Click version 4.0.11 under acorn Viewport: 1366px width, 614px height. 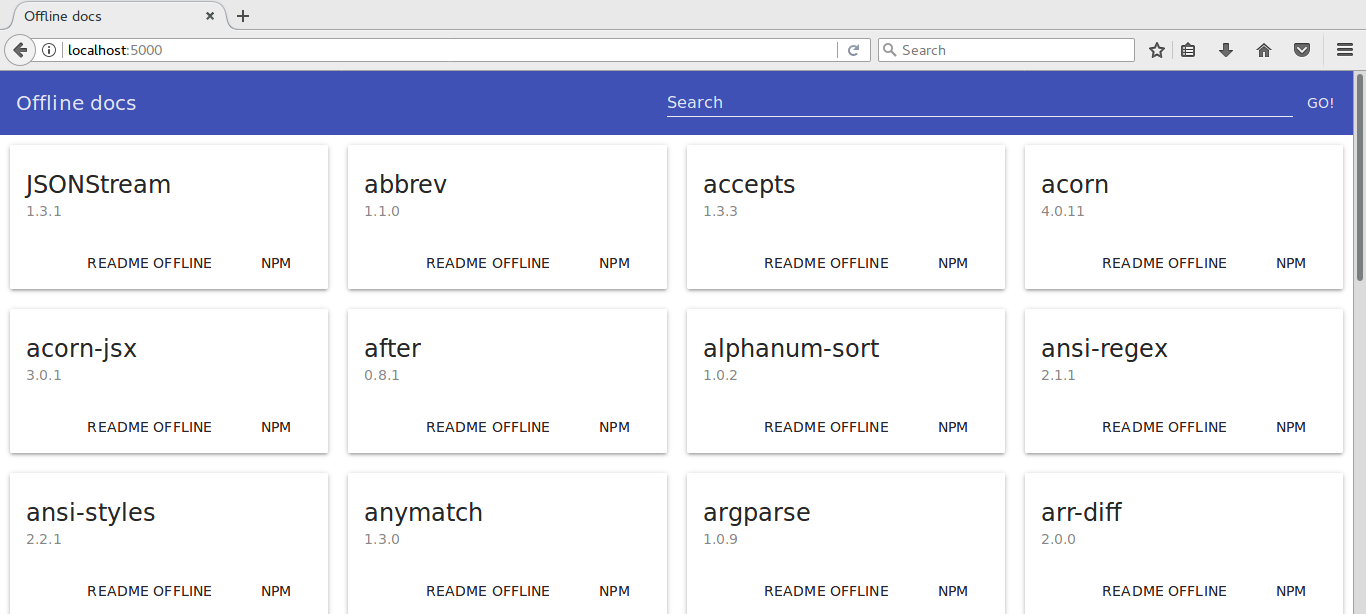coord(1063,211)
